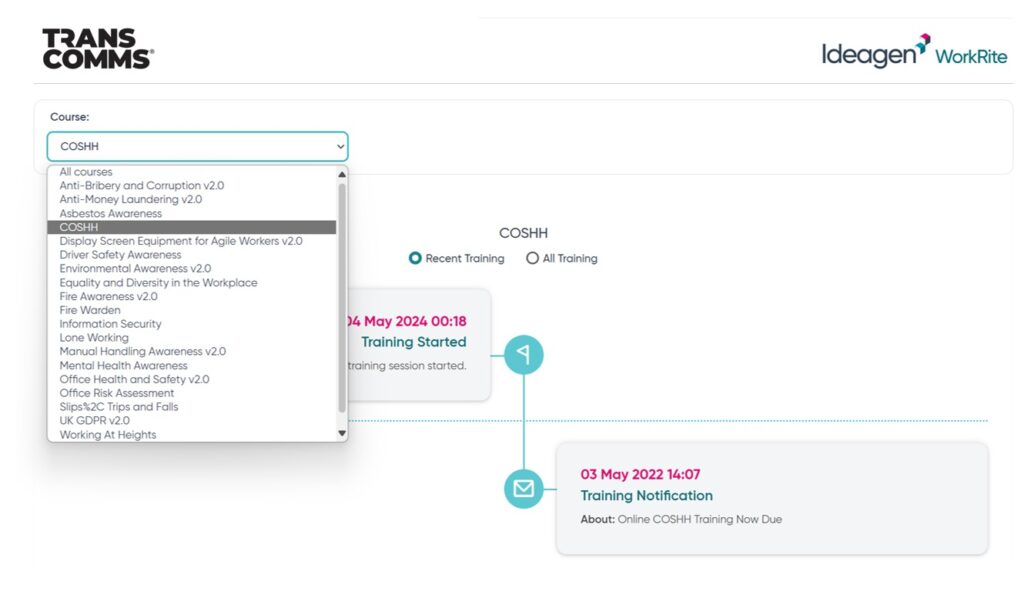Viewport: 1024px width, 601px height.
Task: Click the Training Notification envelope icon
Action: (x=523, y=489)
